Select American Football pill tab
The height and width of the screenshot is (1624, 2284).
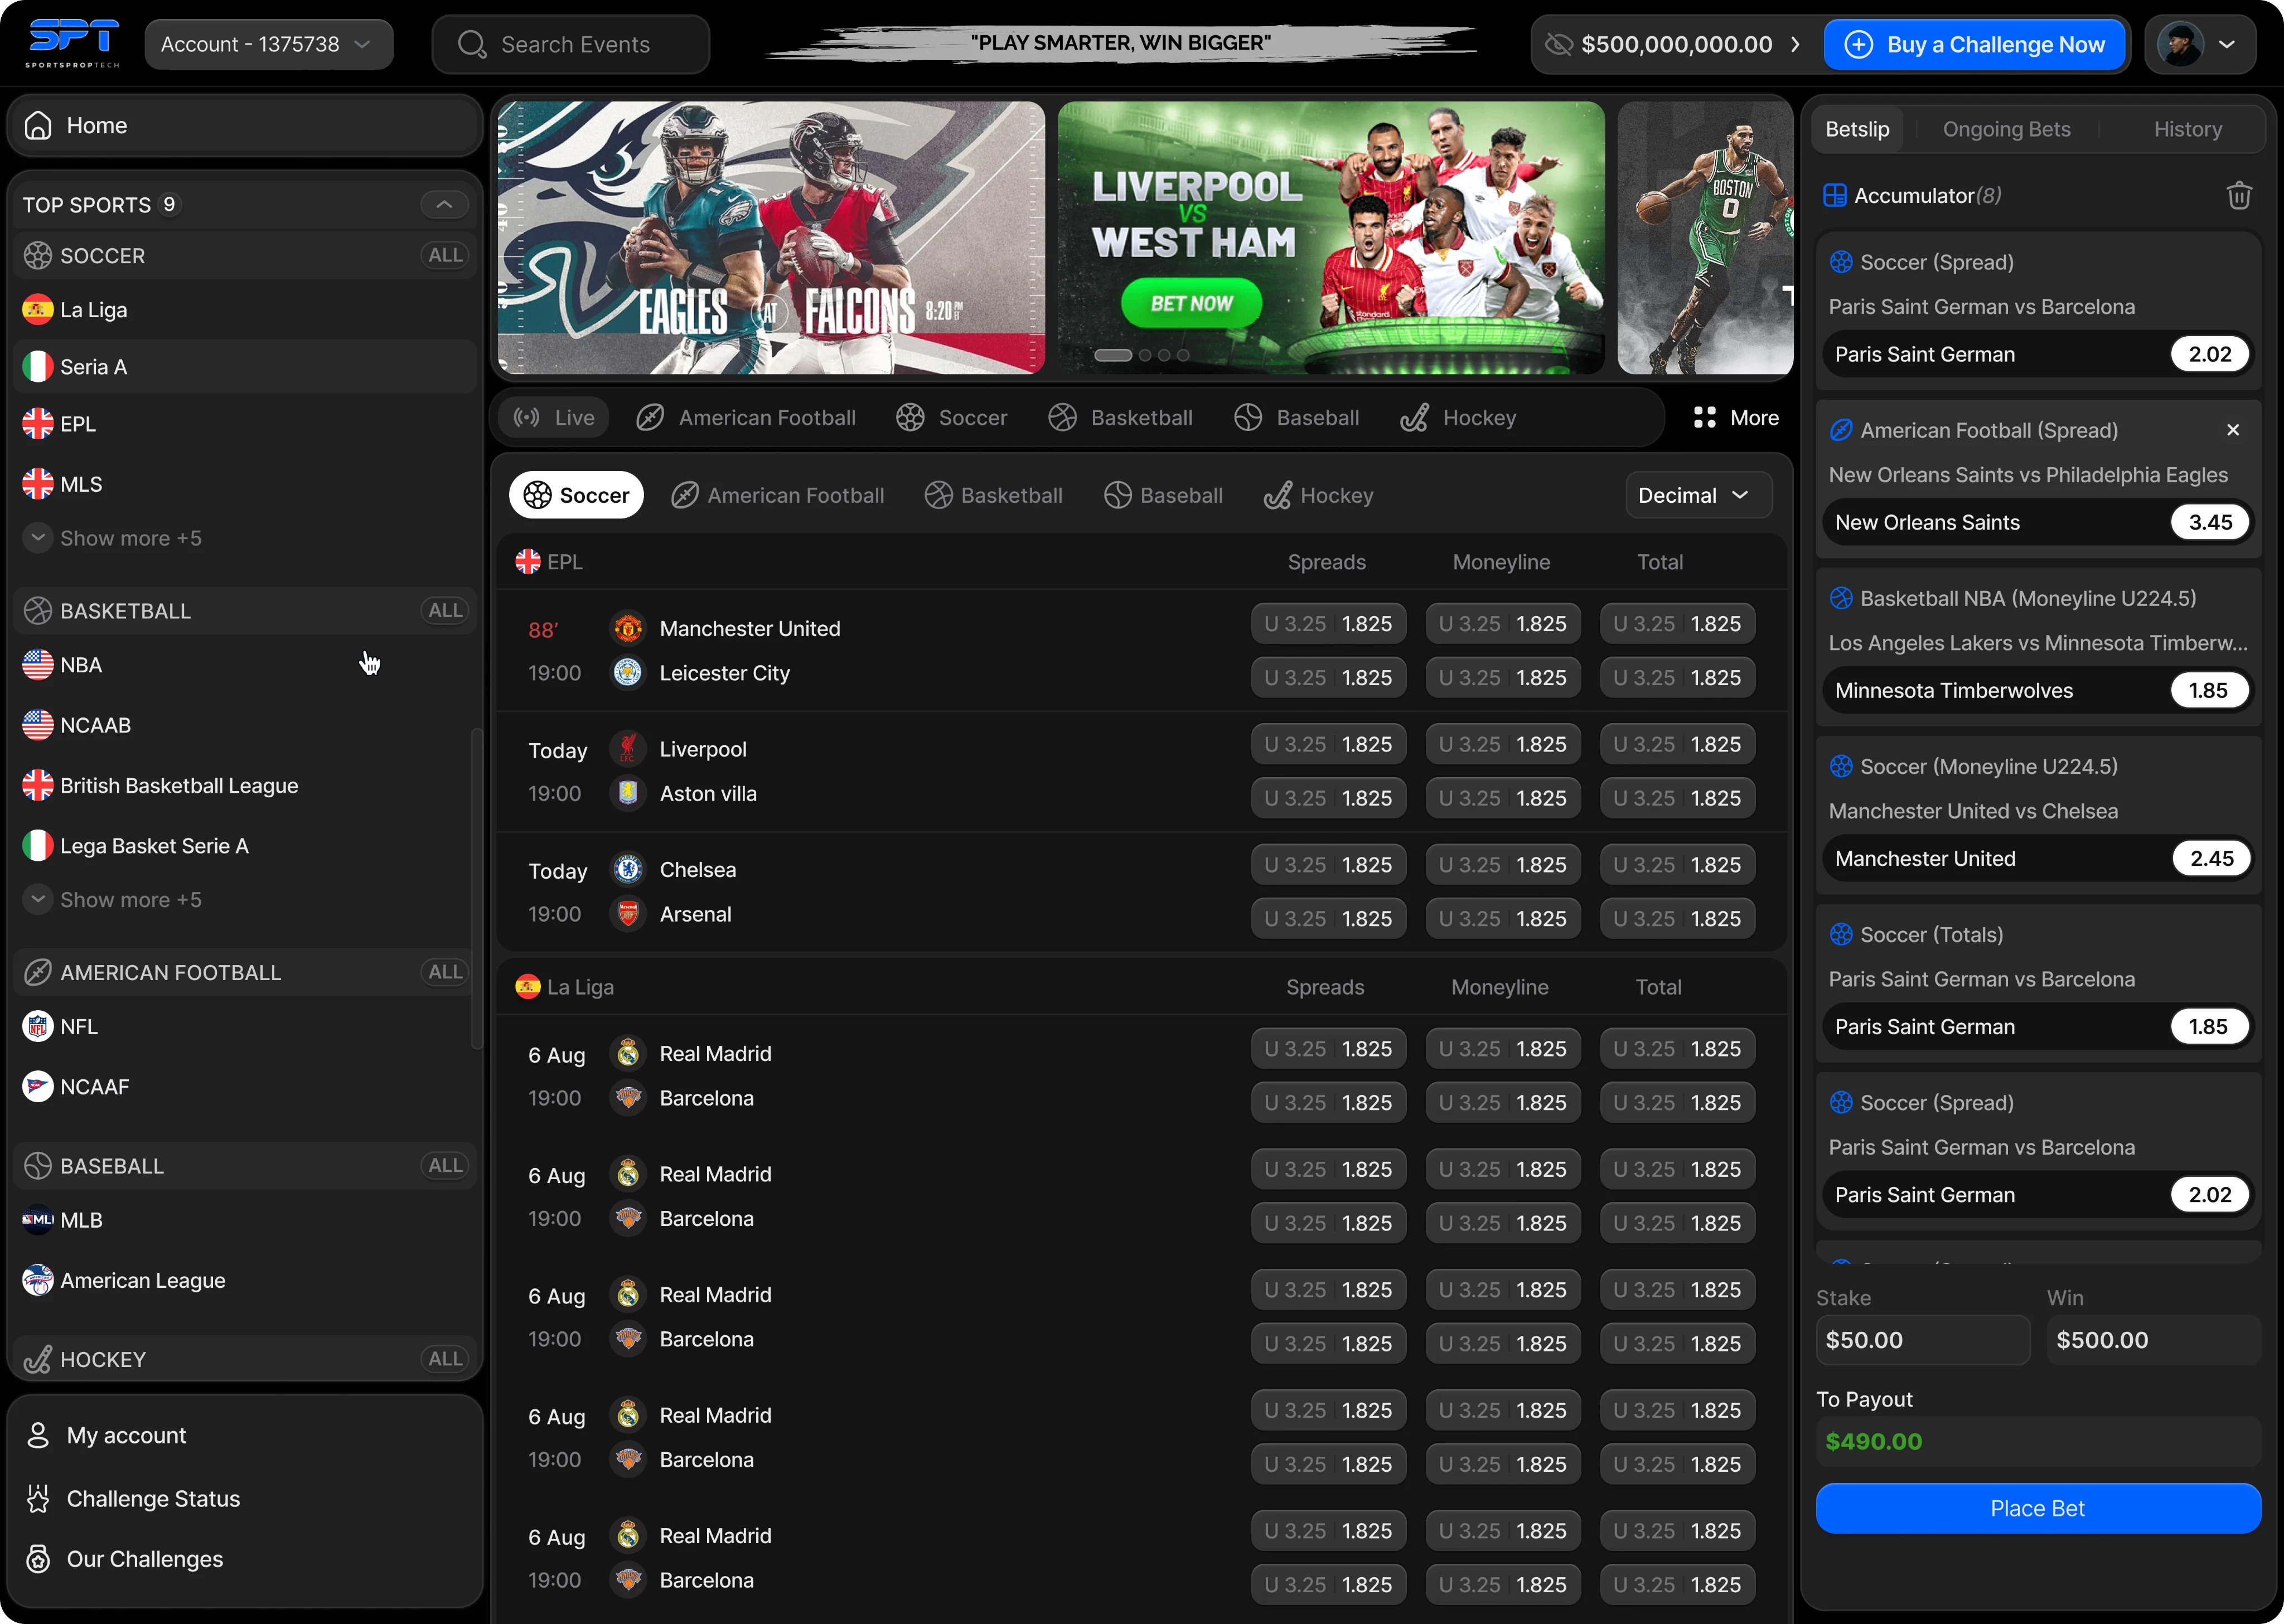click(777, 495)
